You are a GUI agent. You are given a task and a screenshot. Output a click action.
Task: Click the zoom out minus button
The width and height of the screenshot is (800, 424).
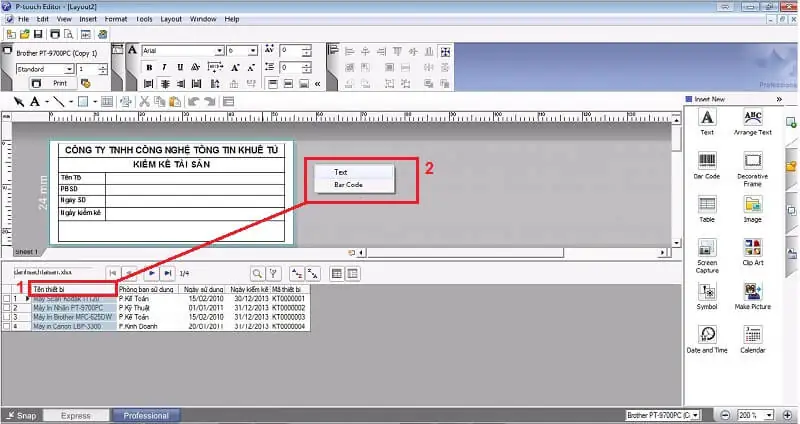(x=725, y=415)
